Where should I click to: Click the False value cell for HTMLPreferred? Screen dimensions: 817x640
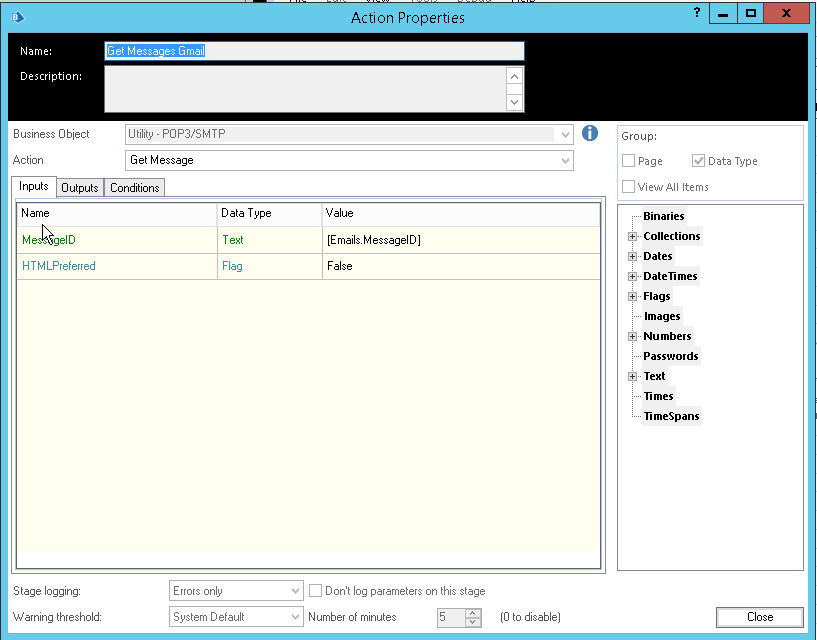pos(461,266)
